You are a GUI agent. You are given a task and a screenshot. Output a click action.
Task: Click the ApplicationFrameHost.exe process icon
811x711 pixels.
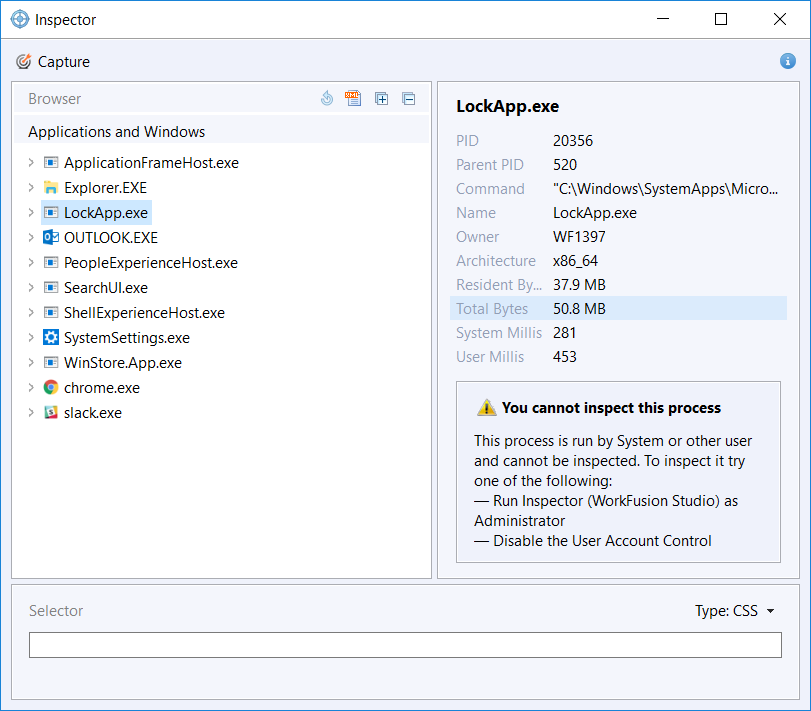[x=51, y=163]
